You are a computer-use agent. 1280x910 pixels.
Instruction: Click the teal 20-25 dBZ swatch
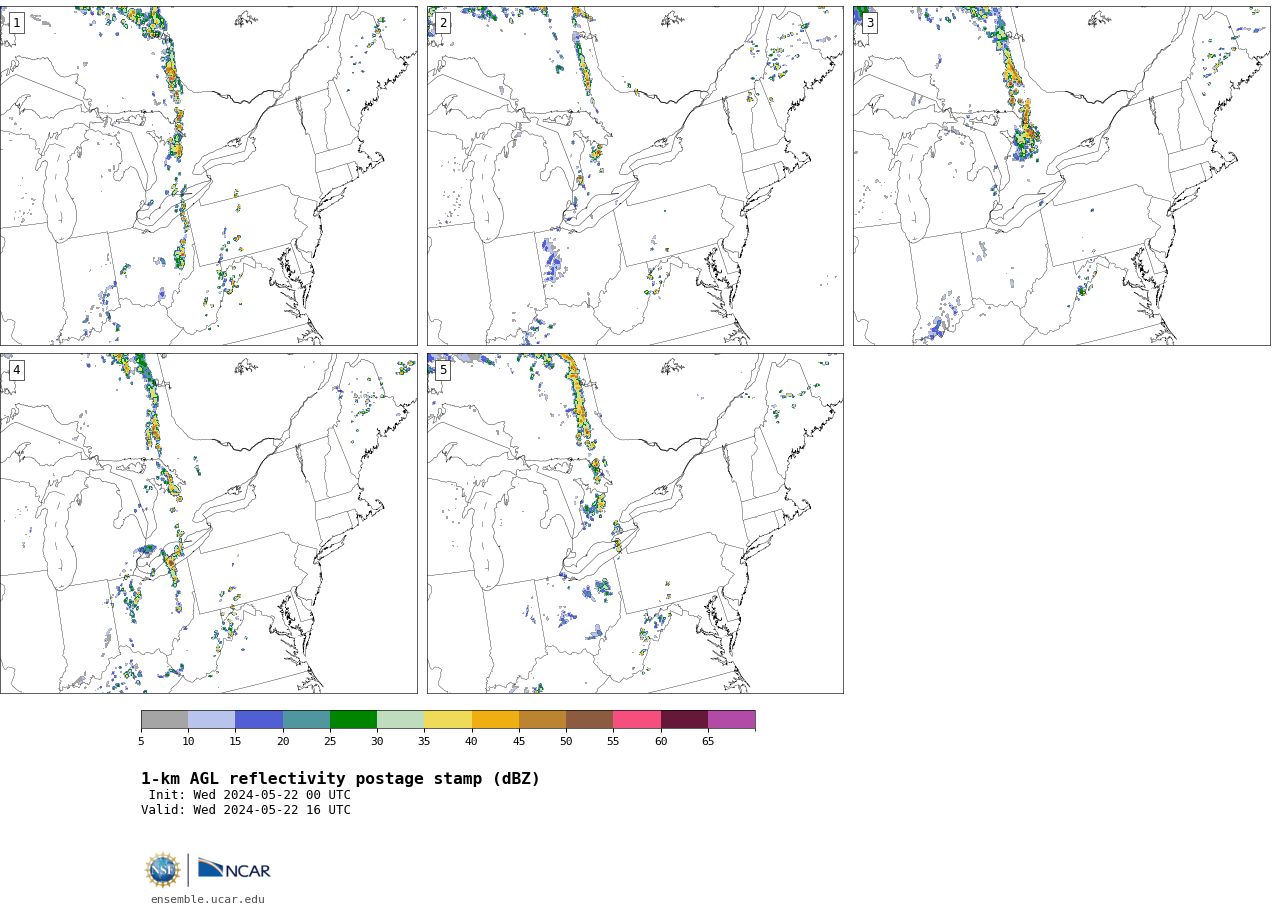[306, 720]
